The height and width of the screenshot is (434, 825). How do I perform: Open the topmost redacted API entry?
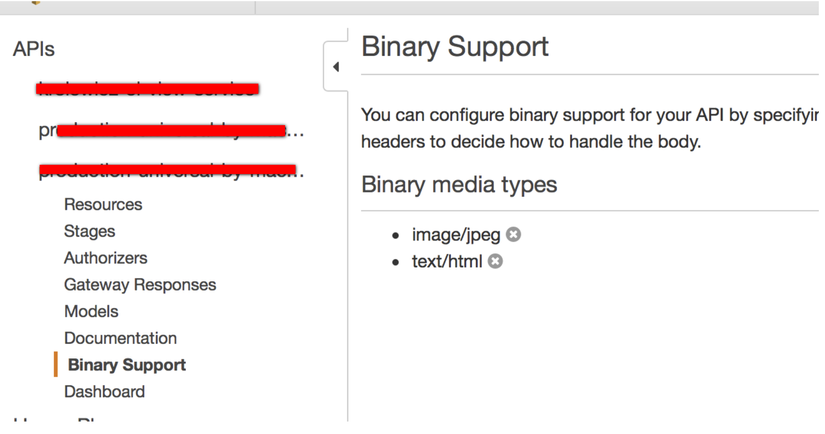coord(147,89)
